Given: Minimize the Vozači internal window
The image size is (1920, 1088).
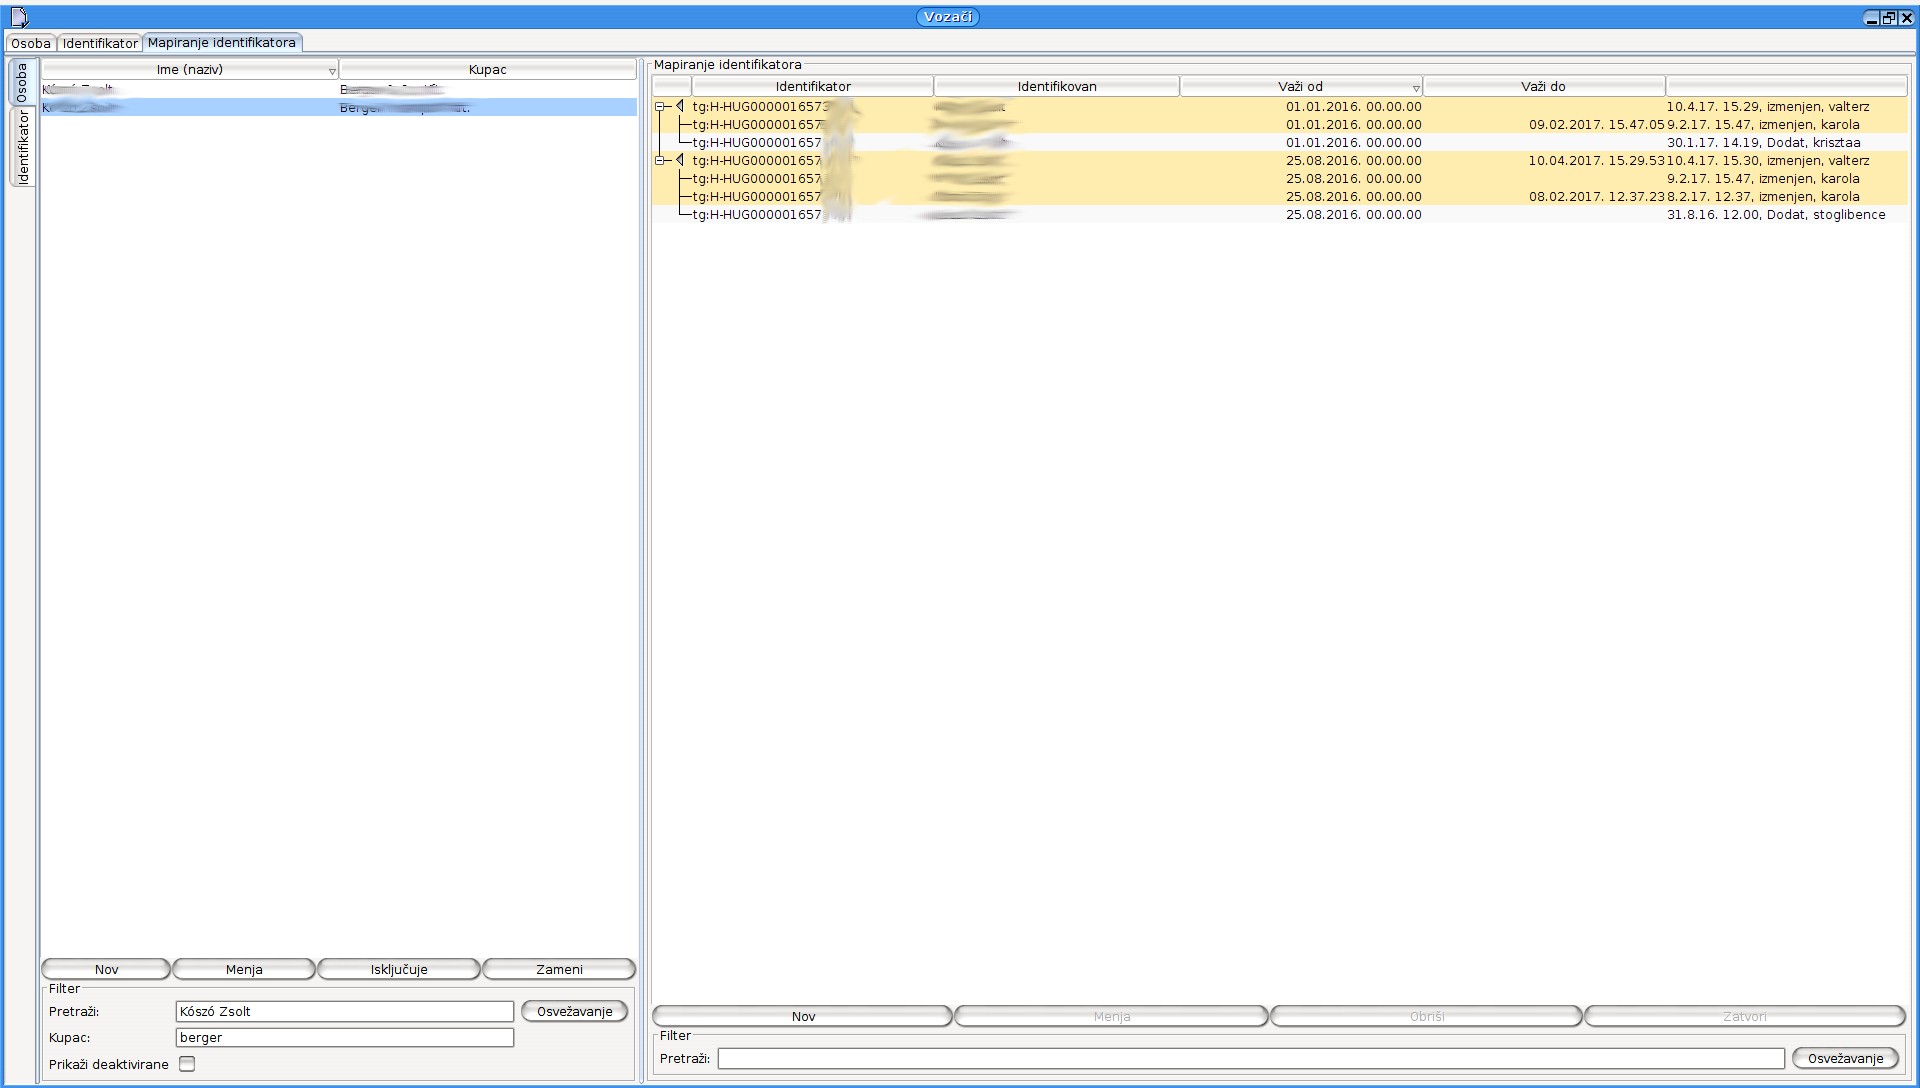Looking at the screenshot, I should click(1872, 17).
